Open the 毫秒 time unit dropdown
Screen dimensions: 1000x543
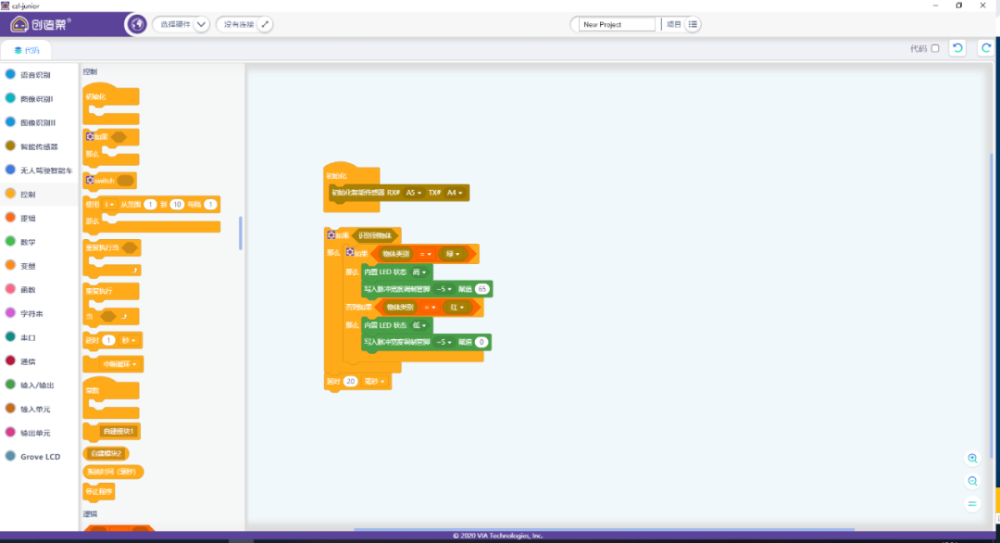point(374,382)
